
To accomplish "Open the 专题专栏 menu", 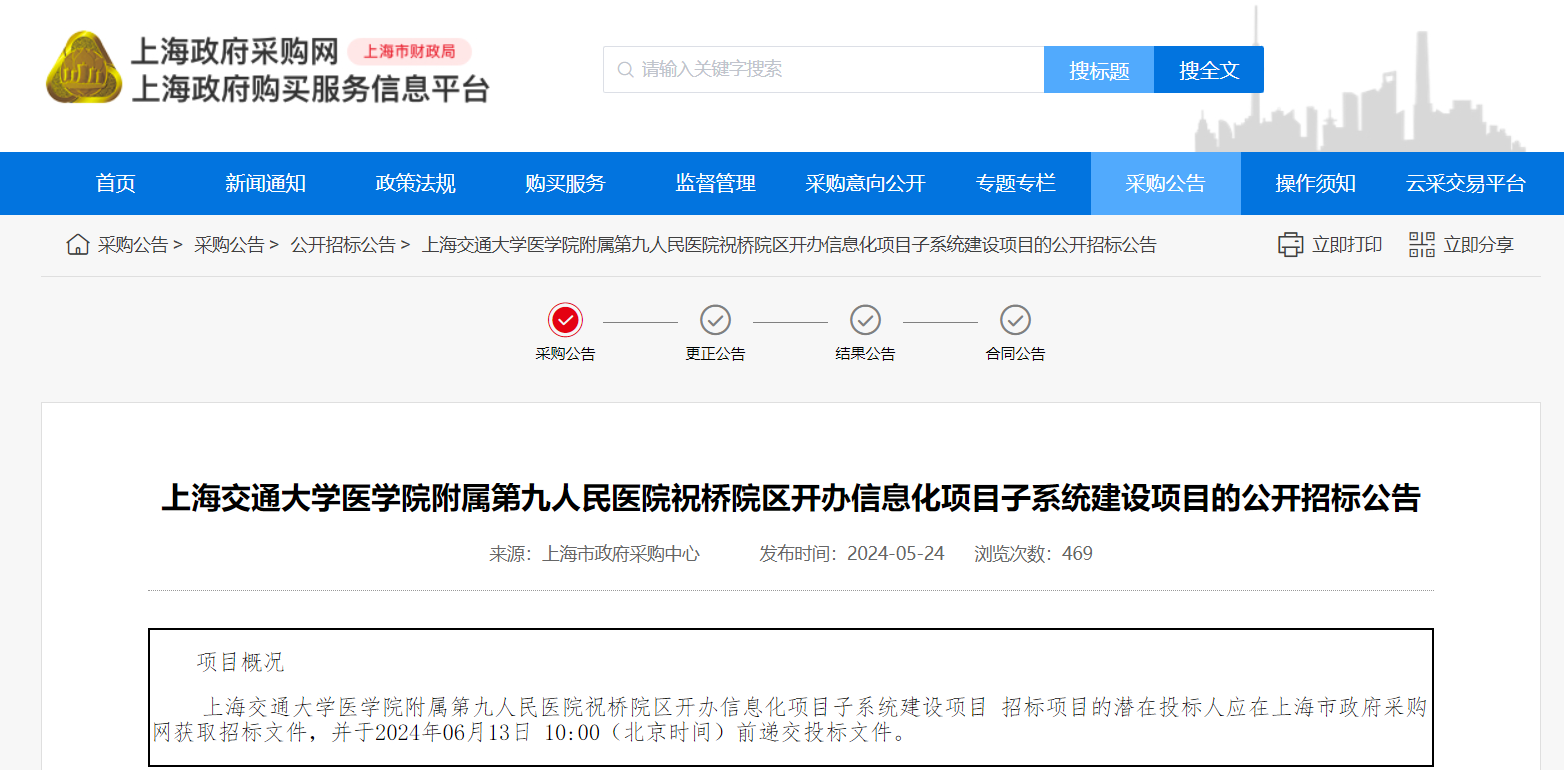I will tap(1015, 183).
